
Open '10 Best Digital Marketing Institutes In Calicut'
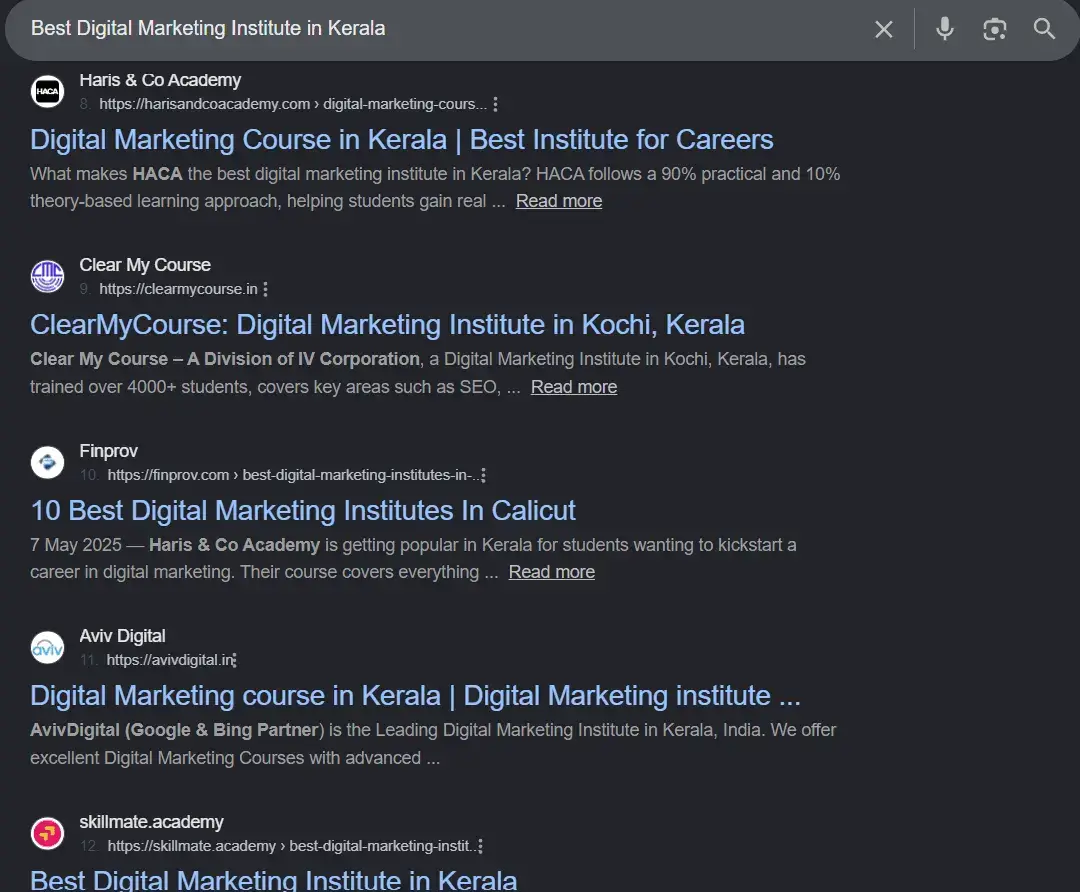(x=303, y=510)
